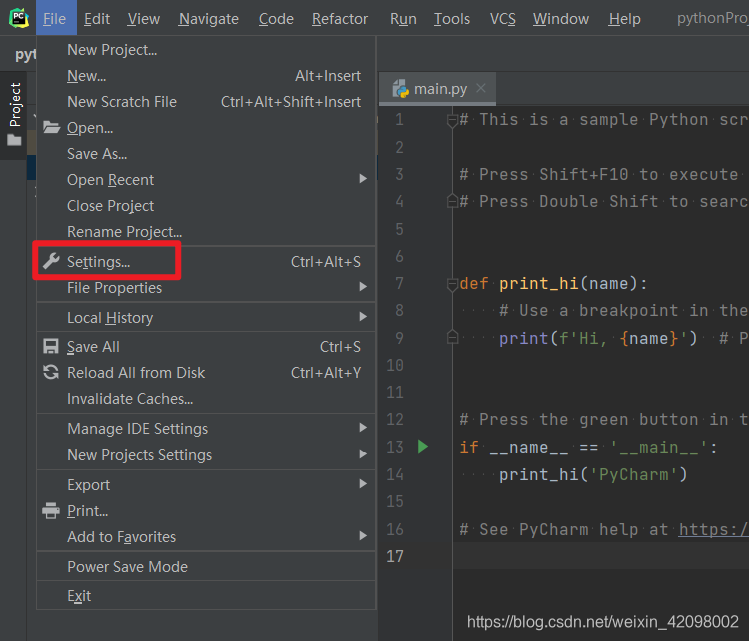Click the Reload All from Disk icon

(51, 372)
